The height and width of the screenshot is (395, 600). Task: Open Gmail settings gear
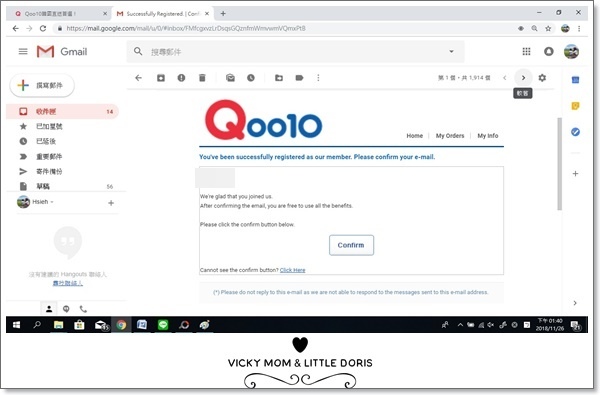coord(542,78)
